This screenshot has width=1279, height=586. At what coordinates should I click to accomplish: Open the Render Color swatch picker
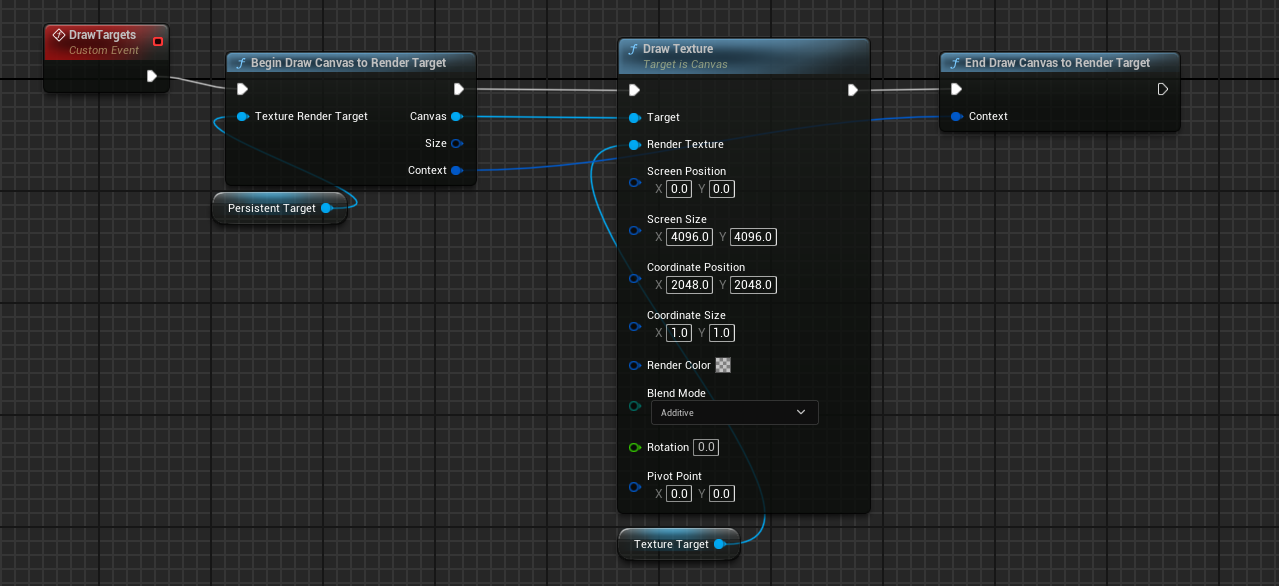(723, 365)
